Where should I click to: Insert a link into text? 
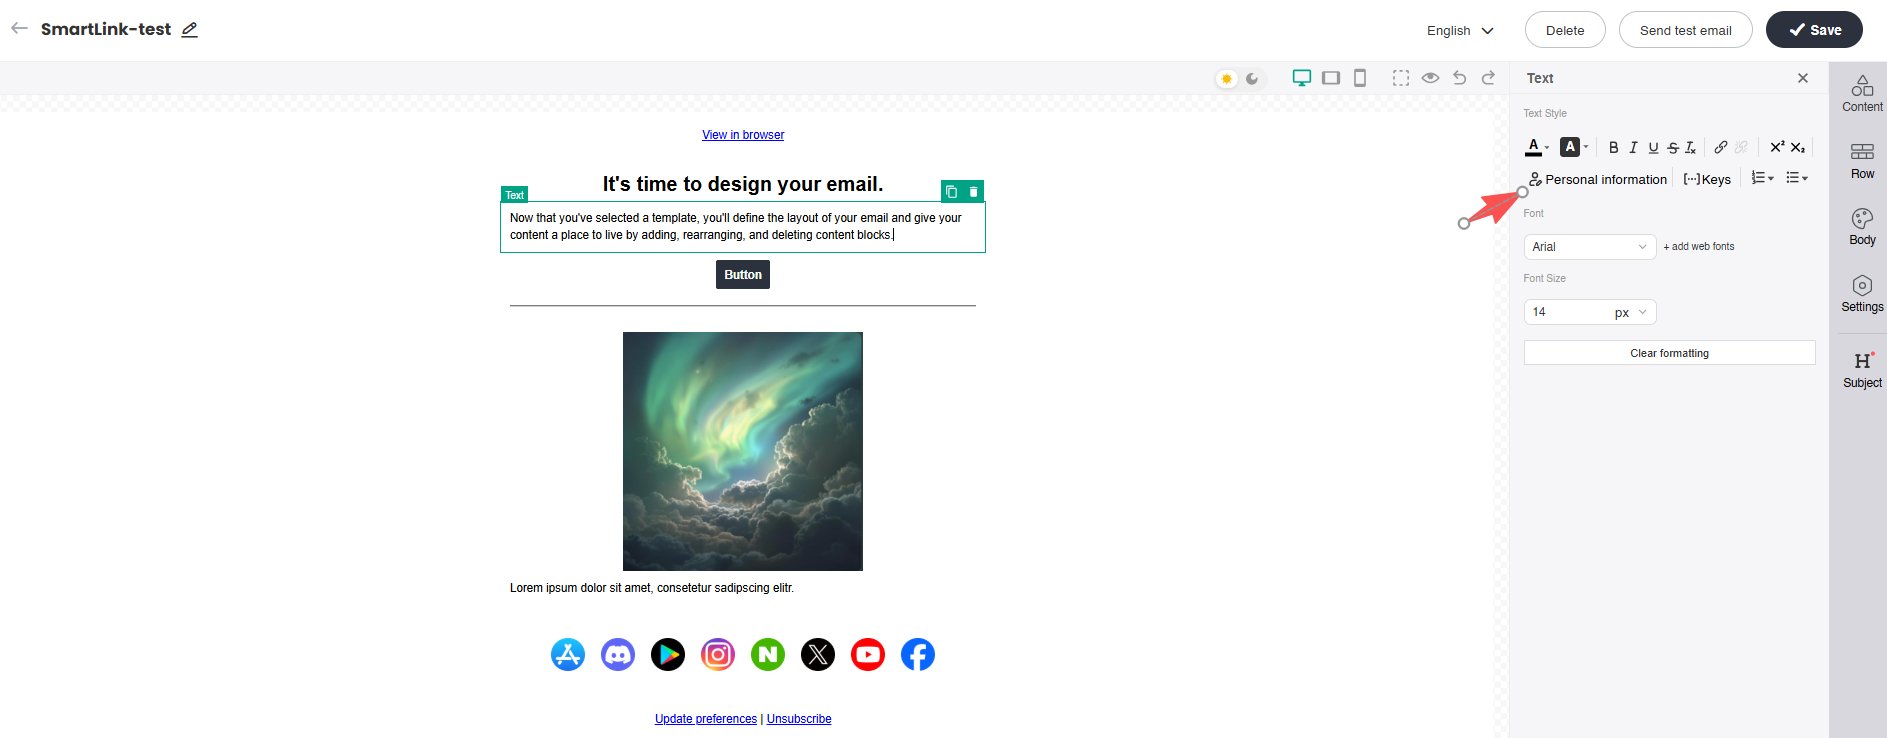[1721, 147]
